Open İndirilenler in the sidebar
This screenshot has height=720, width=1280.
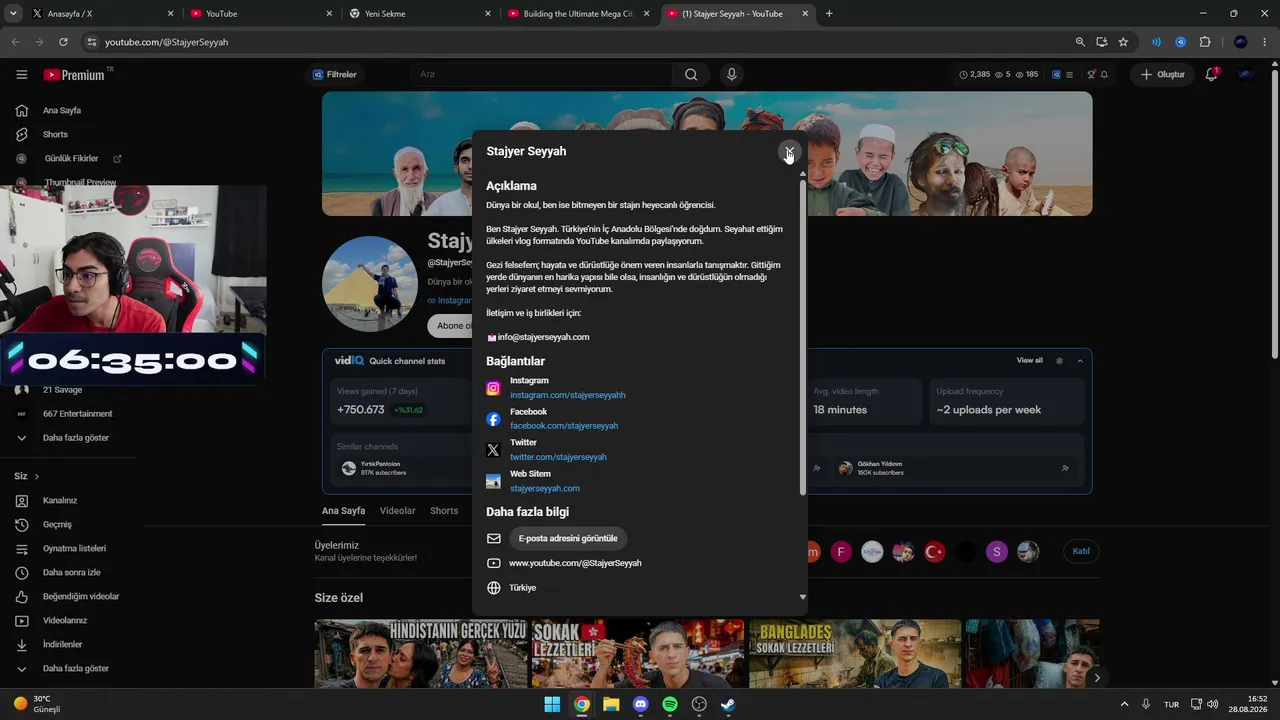62,644
